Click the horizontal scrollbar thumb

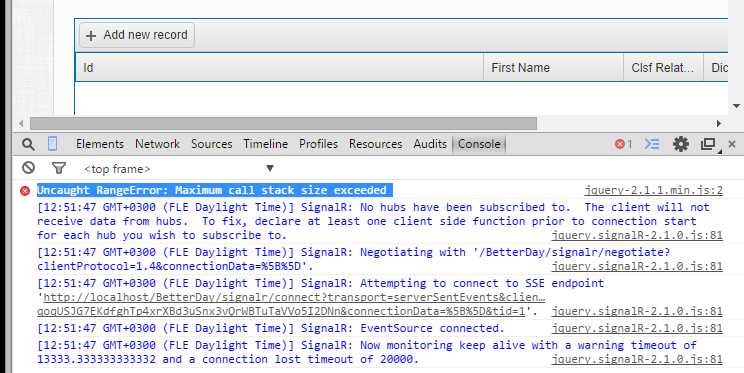pos(283,123)
